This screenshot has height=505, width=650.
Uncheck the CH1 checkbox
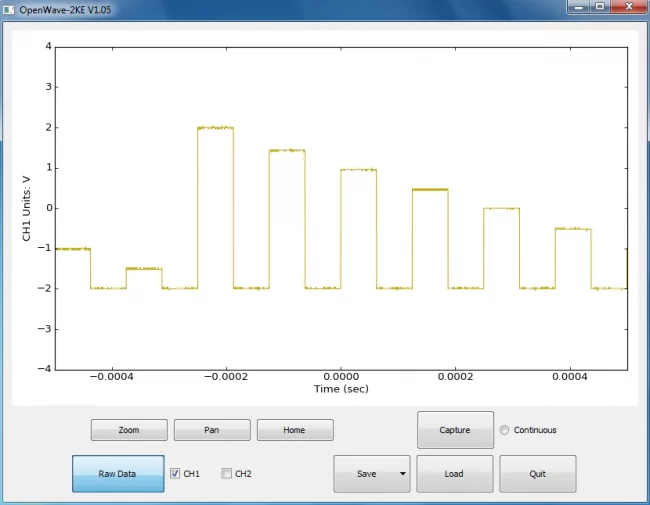pyautogui.click(x=175, y=473)
